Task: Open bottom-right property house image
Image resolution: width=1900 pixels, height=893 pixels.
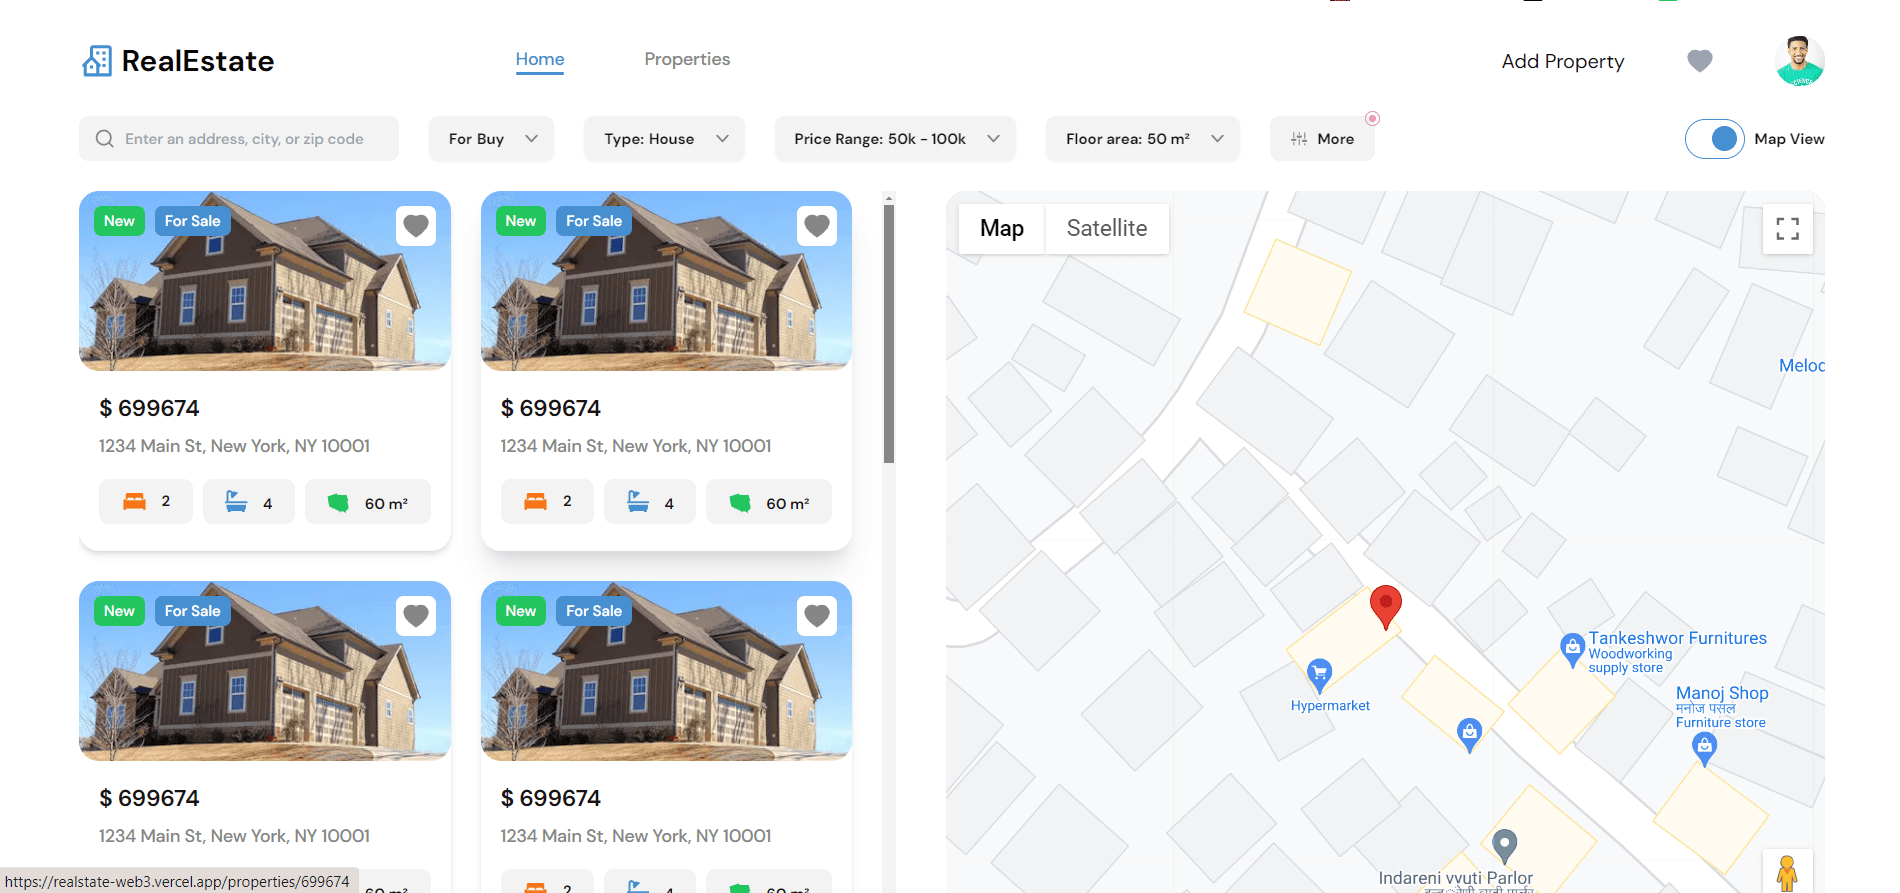Action: pyautogui.click(x=666, y=671)
